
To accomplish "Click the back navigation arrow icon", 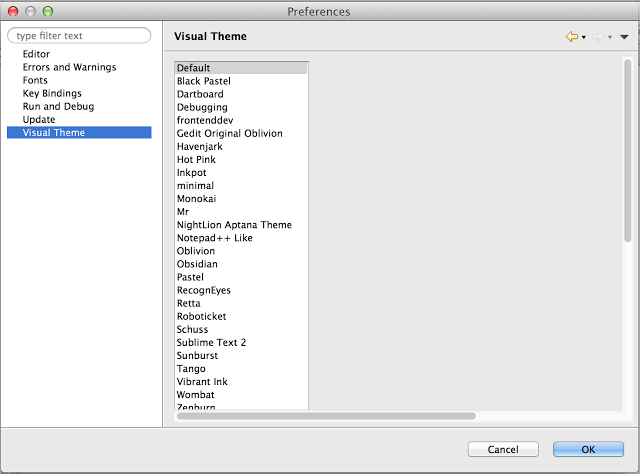I will pos(572,37).
